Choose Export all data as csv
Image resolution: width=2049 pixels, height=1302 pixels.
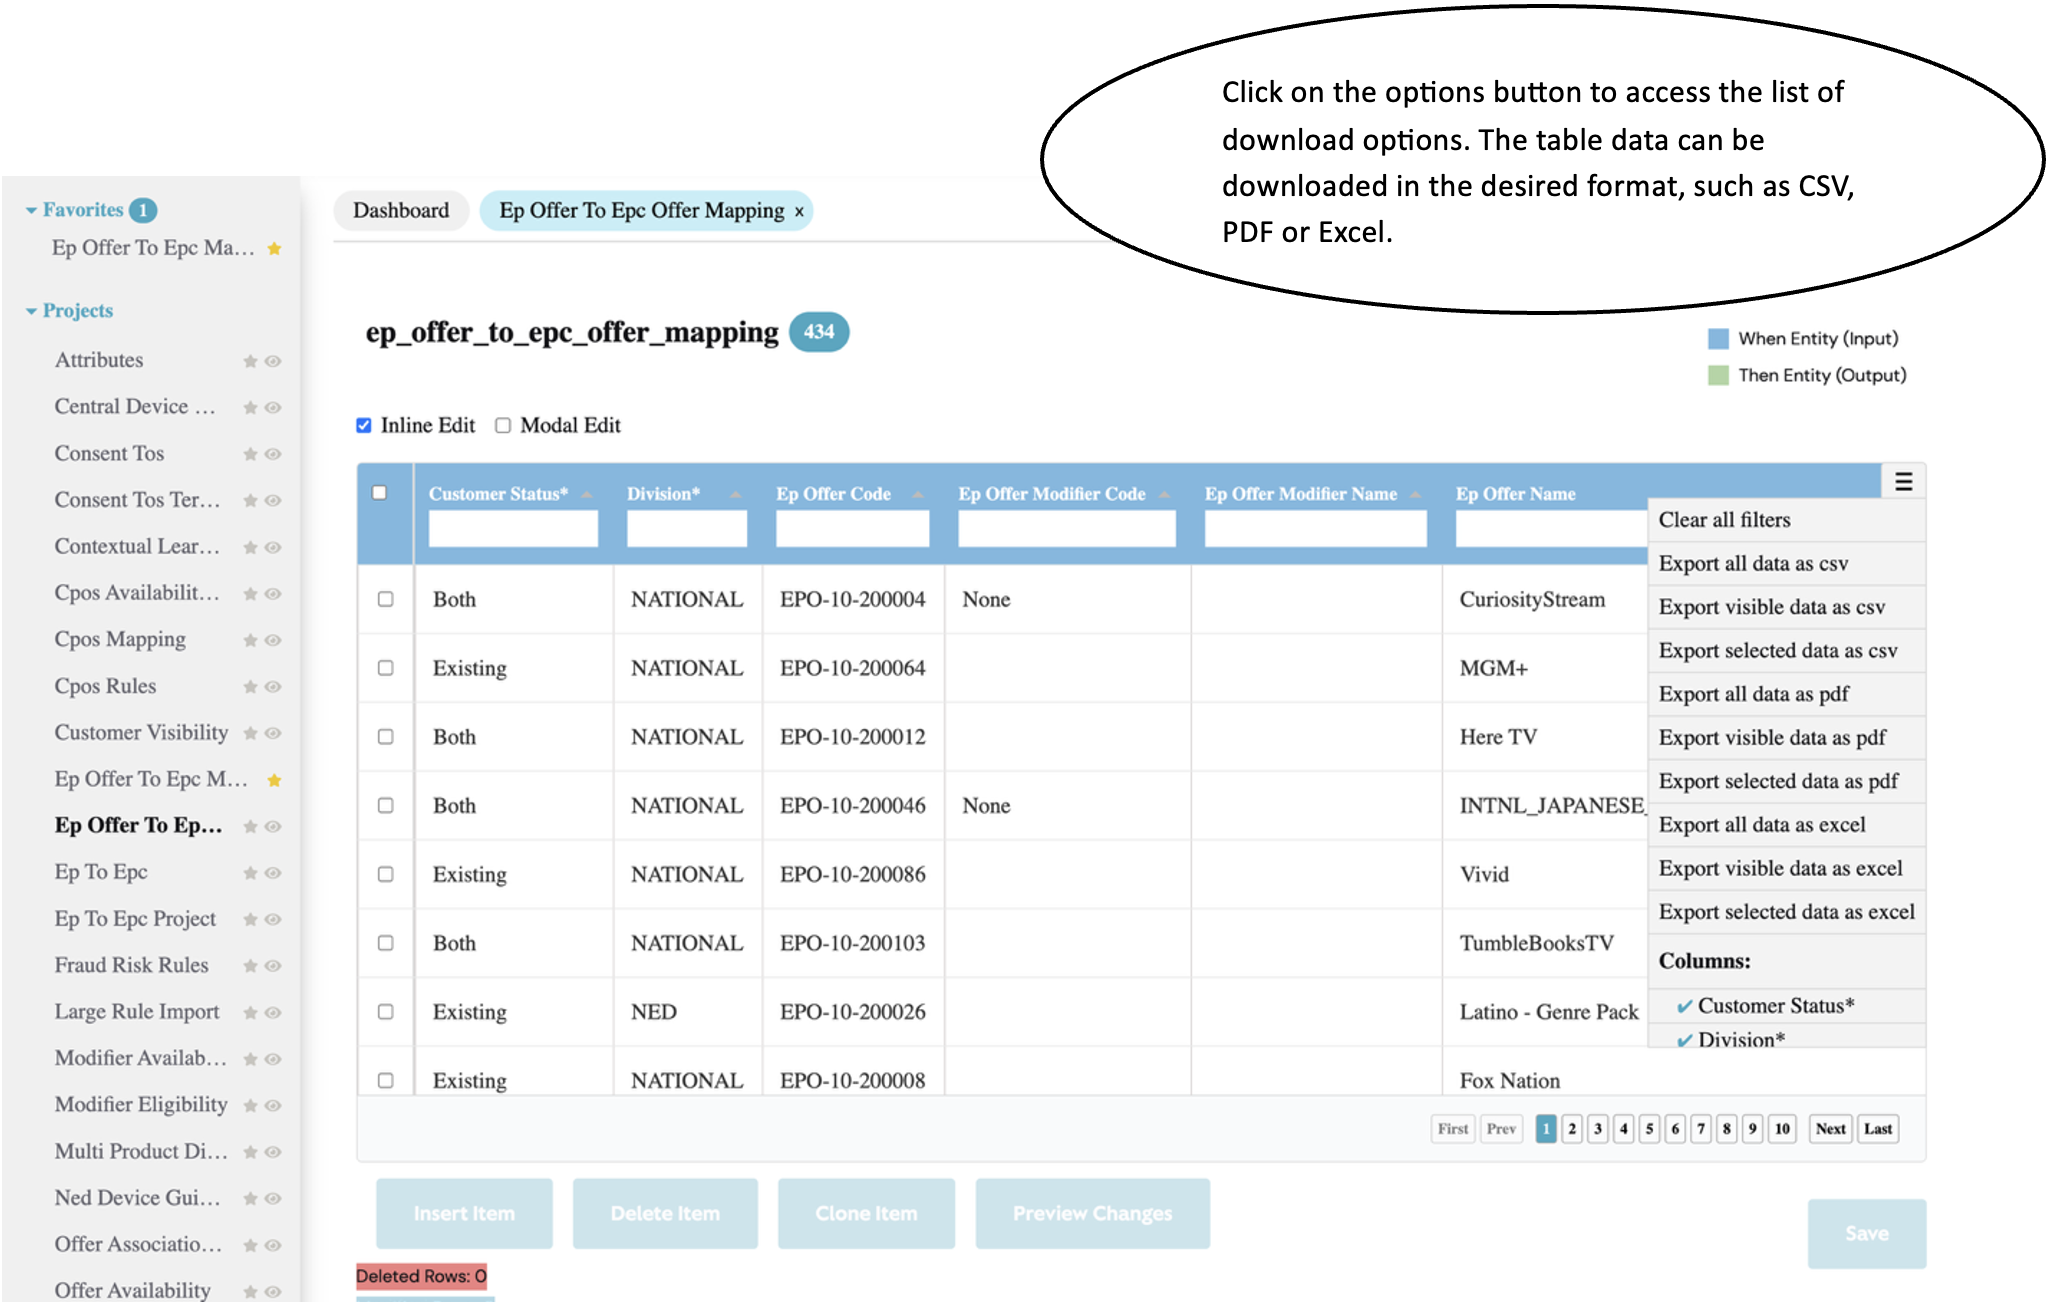pos(1786,564)
